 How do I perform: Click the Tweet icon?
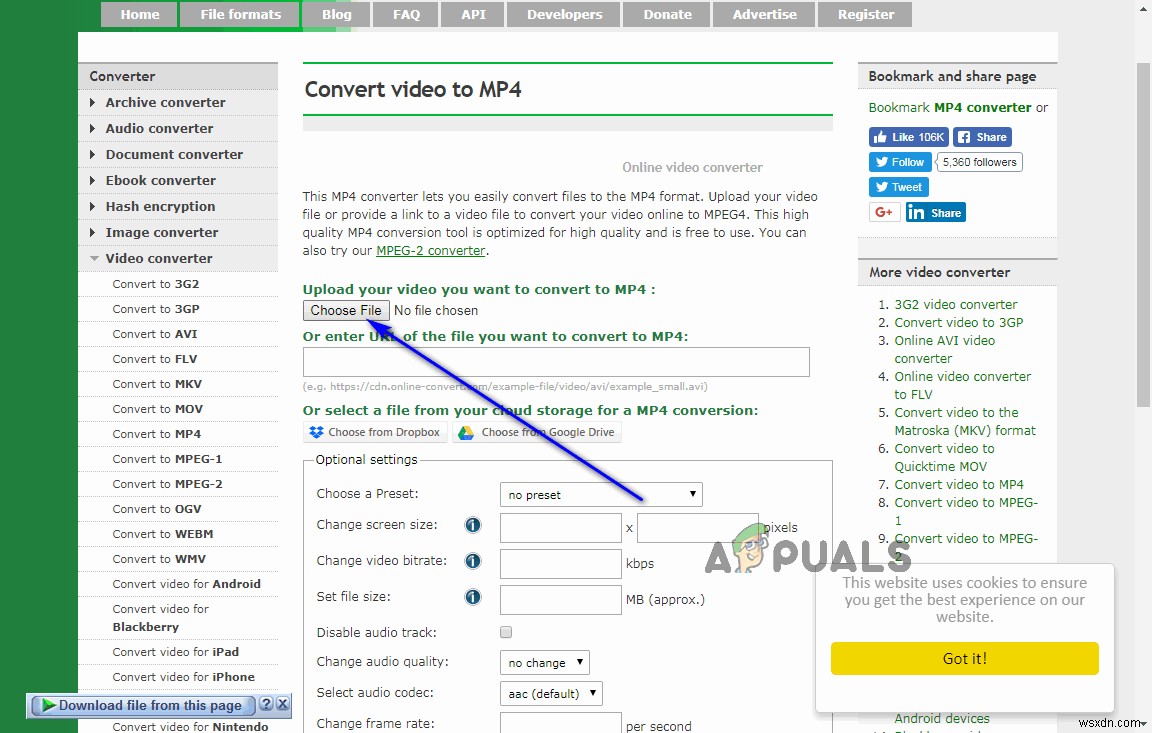[897, 186]
